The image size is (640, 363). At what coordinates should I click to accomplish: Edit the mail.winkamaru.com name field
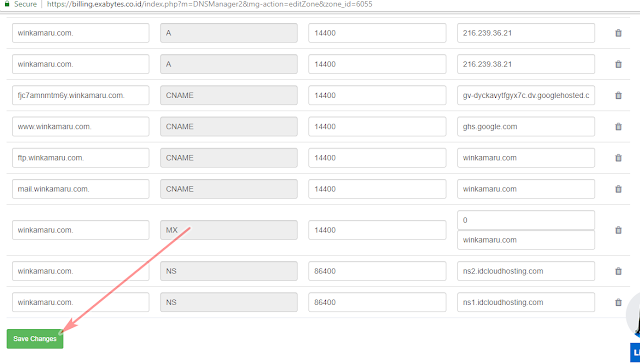pos(81,189)
